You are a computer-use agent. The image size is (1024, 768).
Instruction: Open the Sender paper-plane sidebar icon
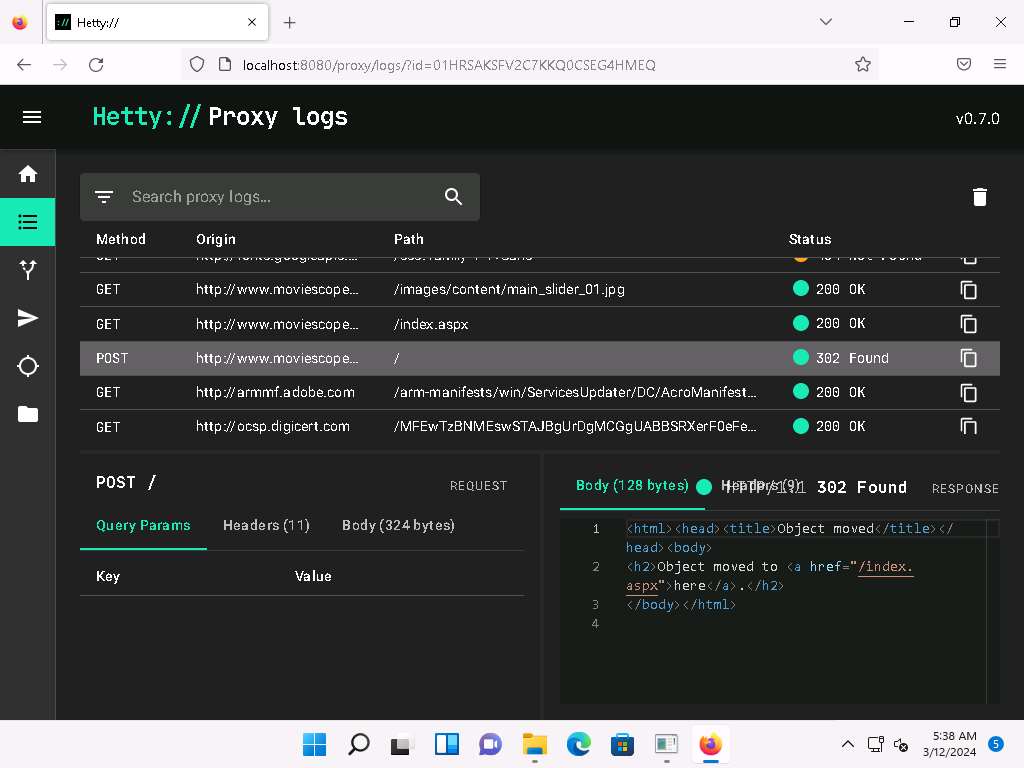pos(28,318)
